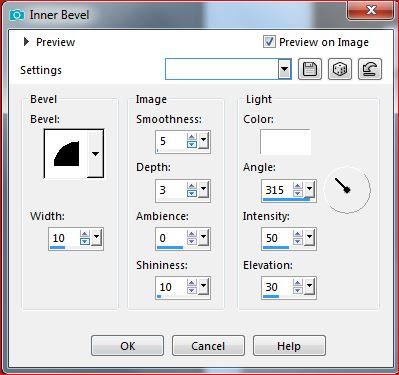Click the Save Preset floppy disk icon
This screenshot has width=399, height=375.
310,69
